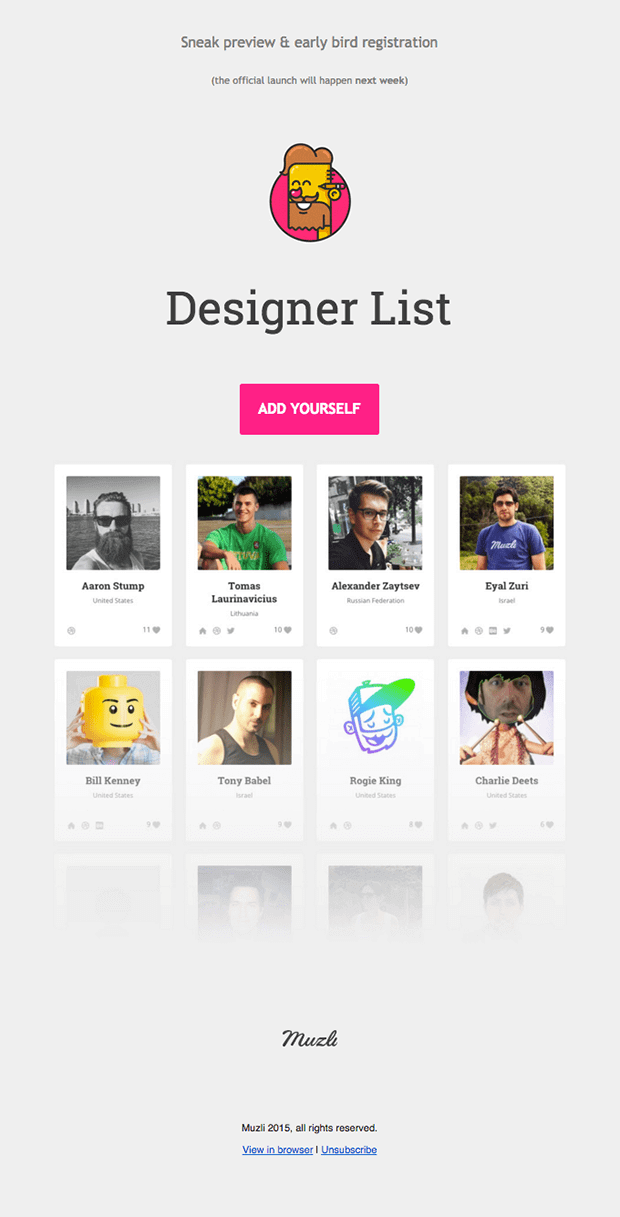Open Tomas Laurinavicius's home website icon

click(x=203, y=631)
